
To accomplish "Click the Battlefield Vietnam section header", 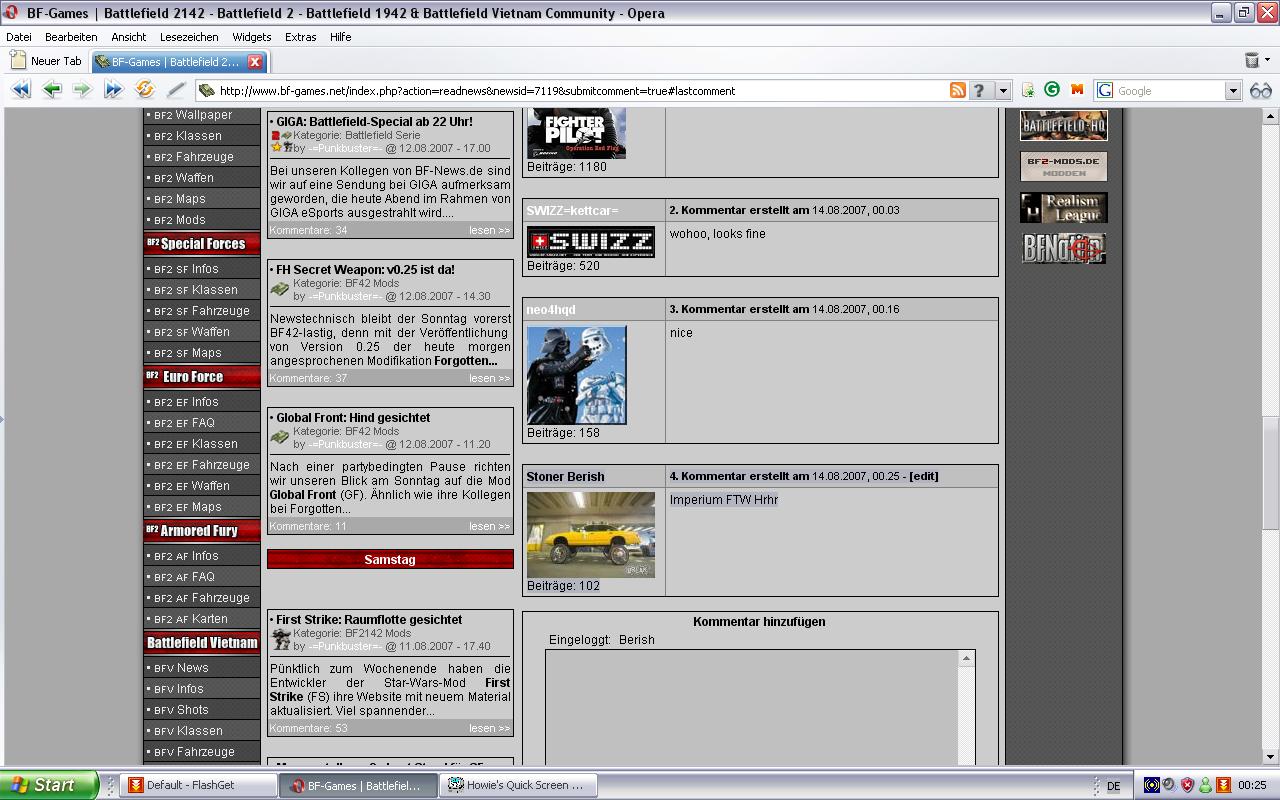I will pos(201,642).
